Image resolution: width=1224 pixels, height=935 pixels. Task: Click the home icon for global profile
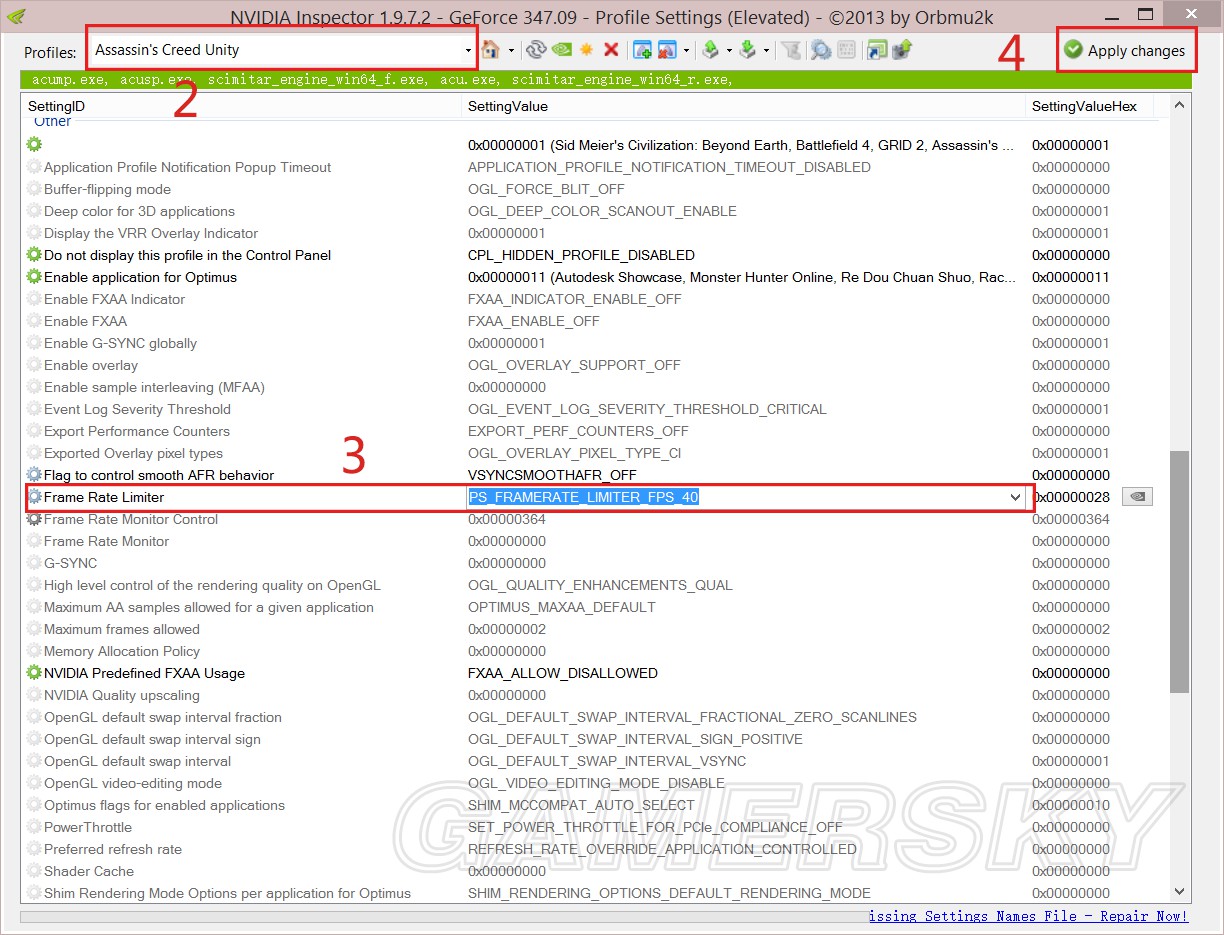pos(490,49)
